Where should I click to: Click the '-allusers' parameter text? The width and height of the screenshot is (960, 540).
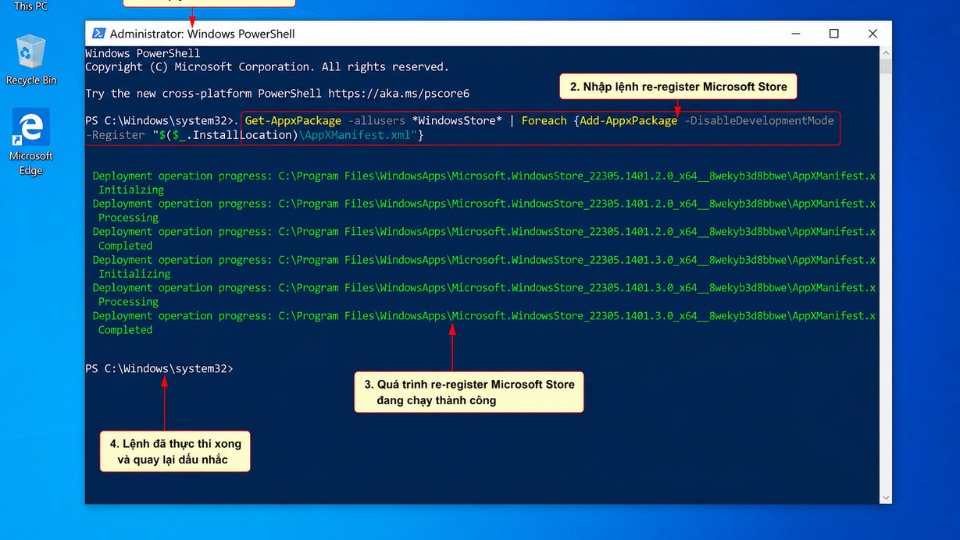(x=377, y=121)
